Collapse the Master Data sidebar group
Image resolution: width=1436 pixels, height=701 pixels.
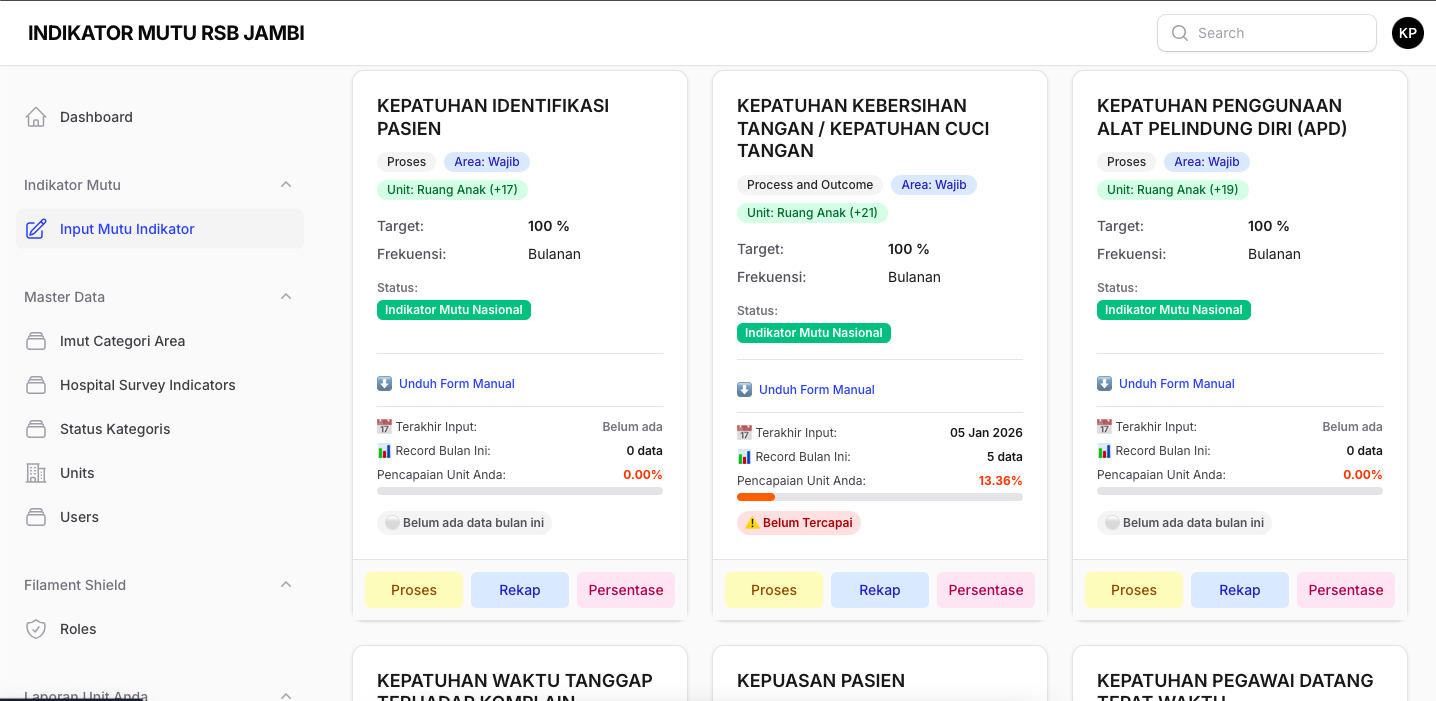coord(286,297)
